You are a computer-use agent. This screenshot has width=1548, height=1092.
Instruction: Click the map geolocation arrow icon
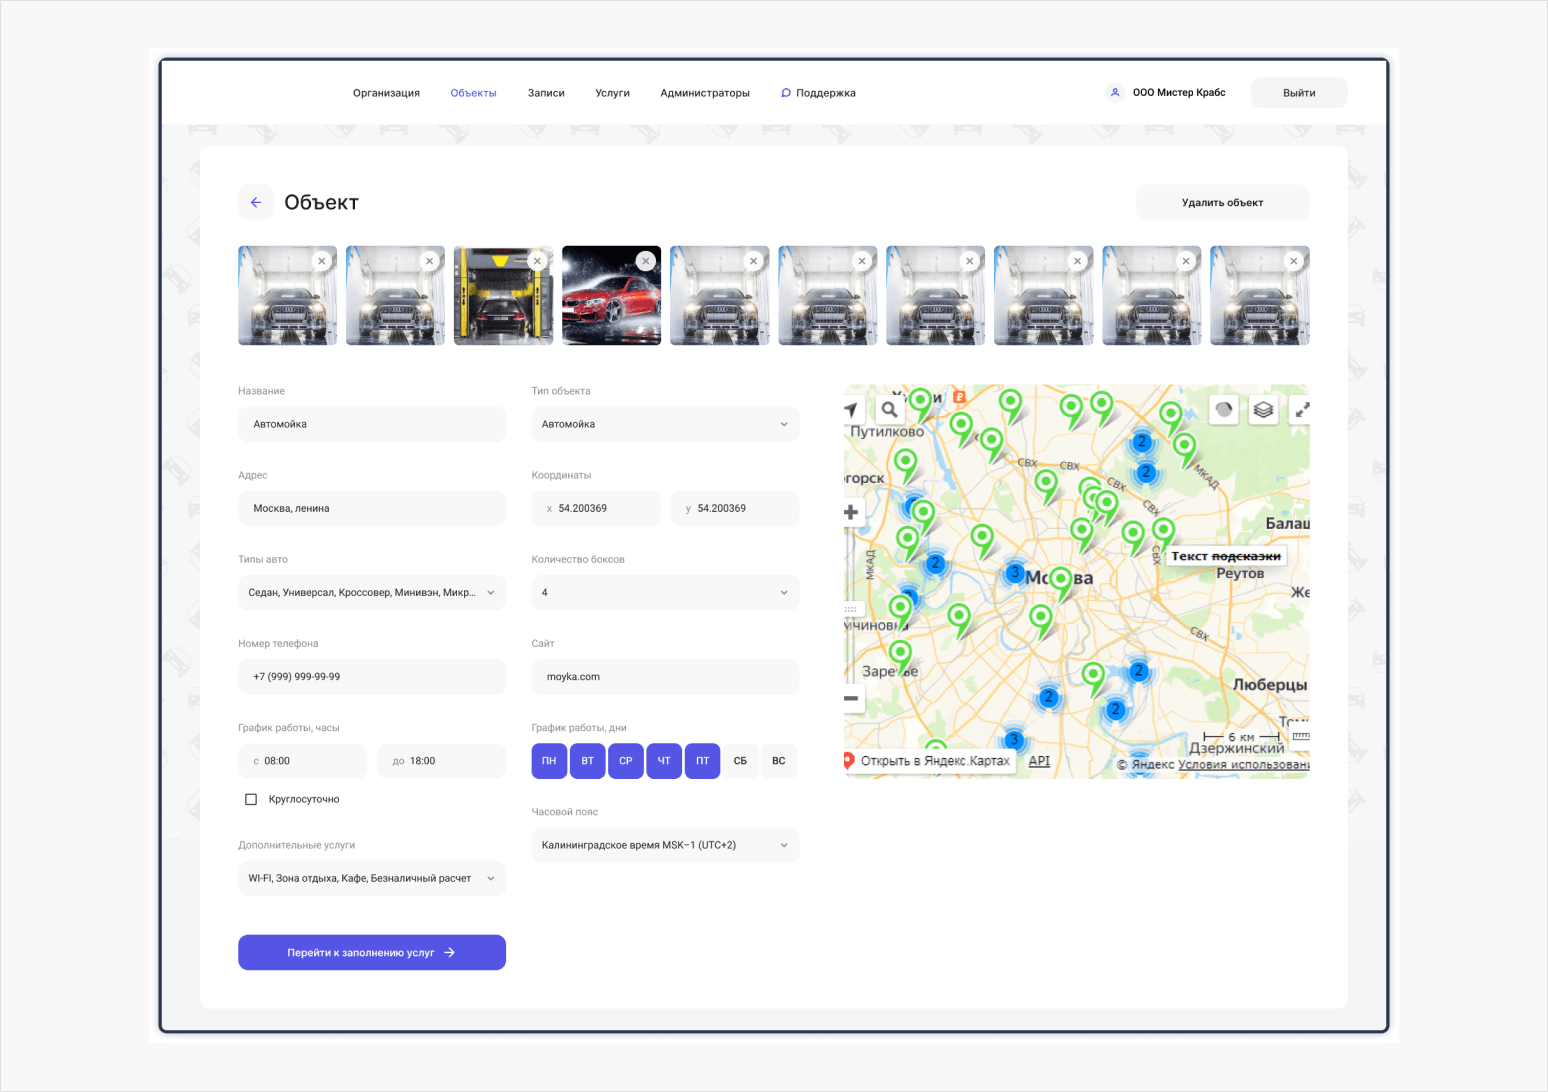click(x=851, y=409)
